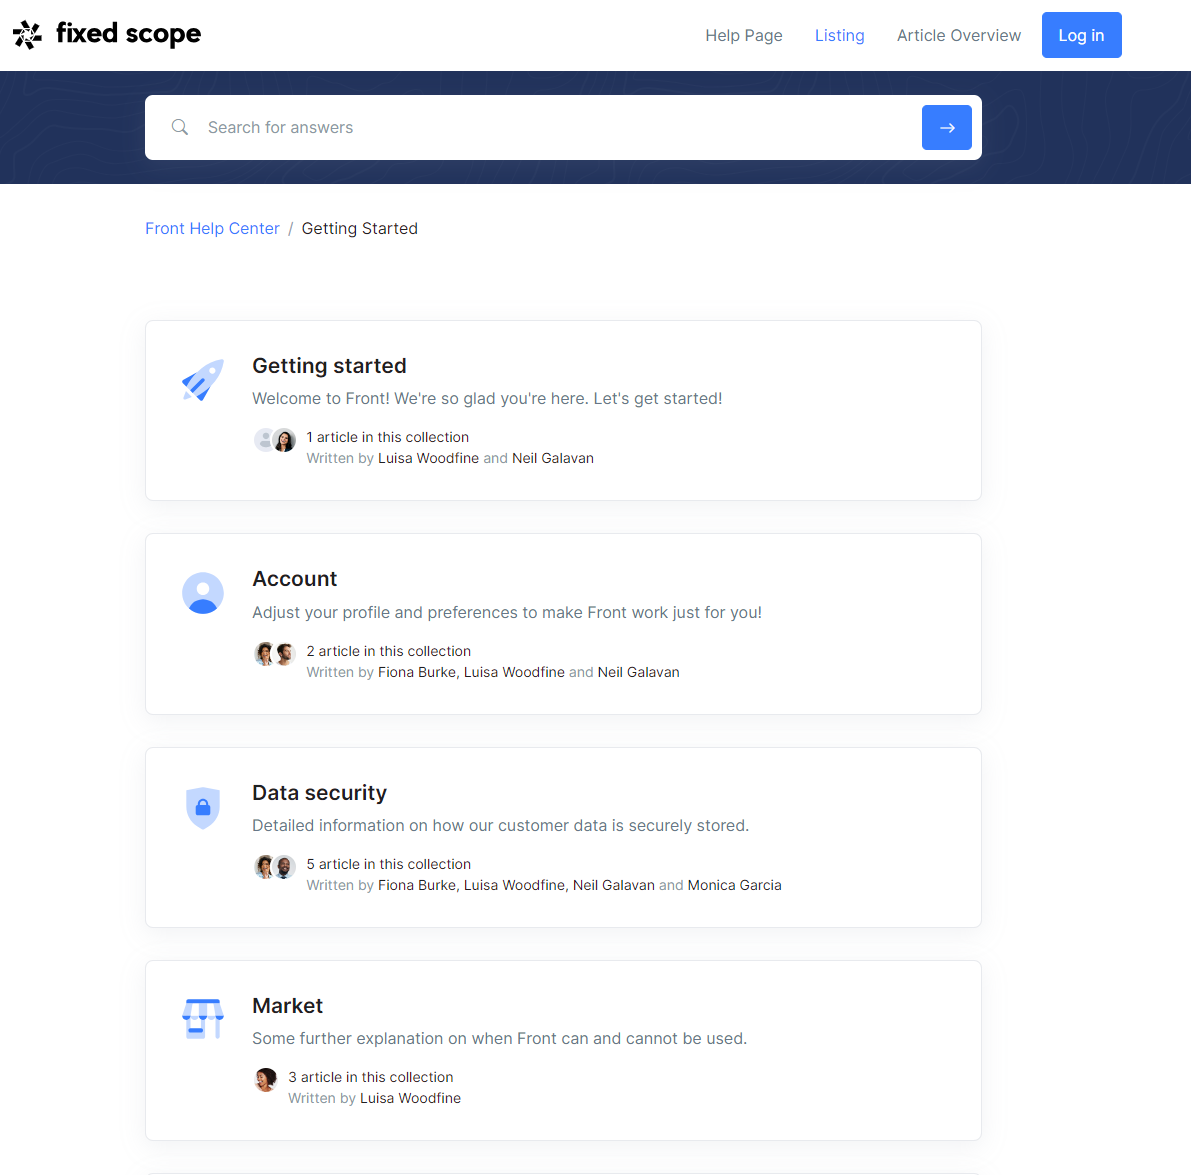1191x1175 pixels.
Task: Click '2 article in this collection'
Action: coord(388,652)
